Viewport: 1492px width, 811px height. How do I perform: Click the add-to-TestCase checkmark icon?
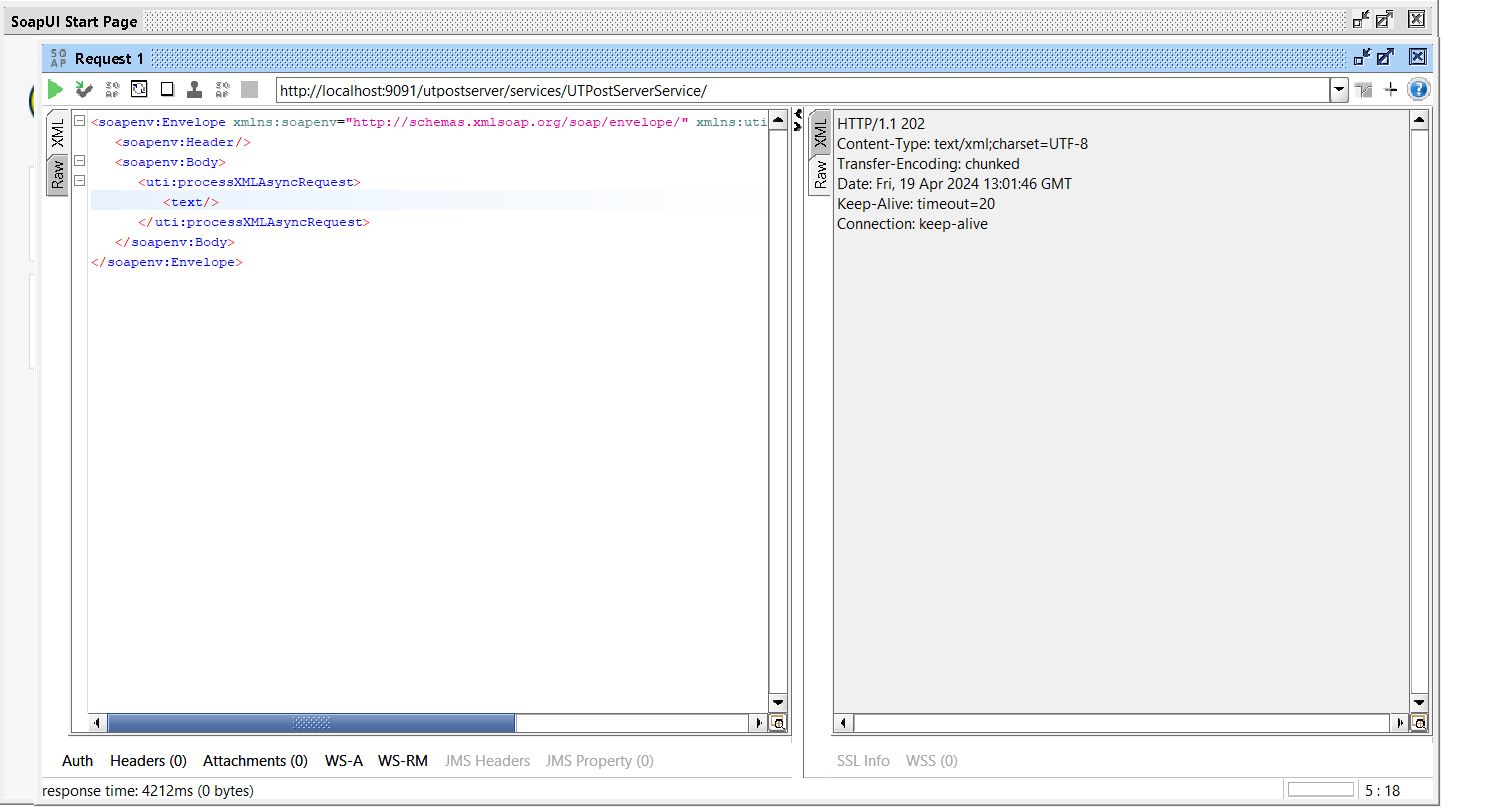click(84, 90)
